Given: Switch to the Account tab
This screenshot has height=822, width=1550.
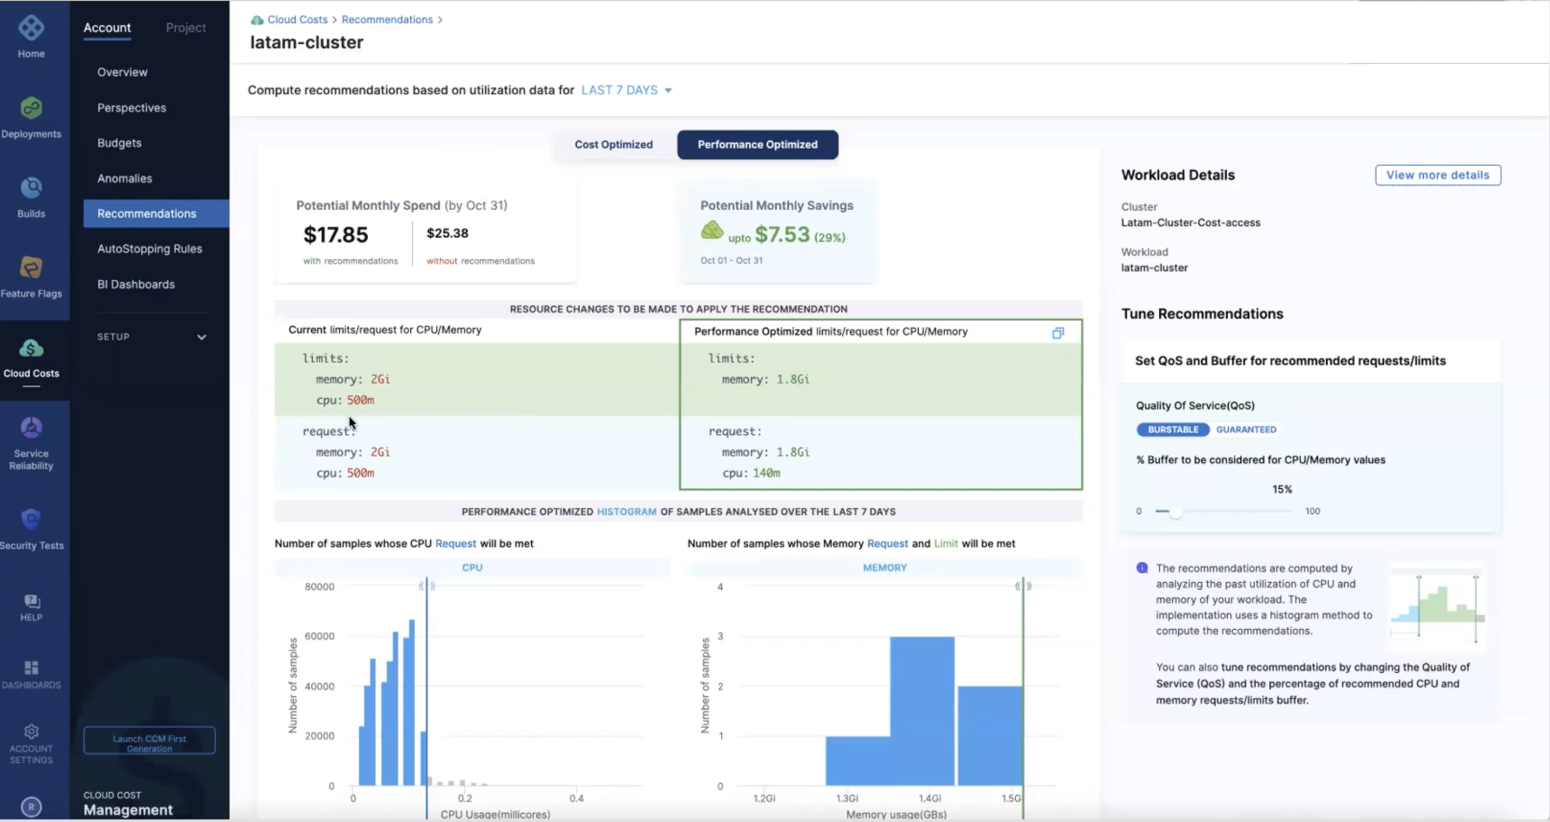Looking at the screenshot, I should coord(107,28).
